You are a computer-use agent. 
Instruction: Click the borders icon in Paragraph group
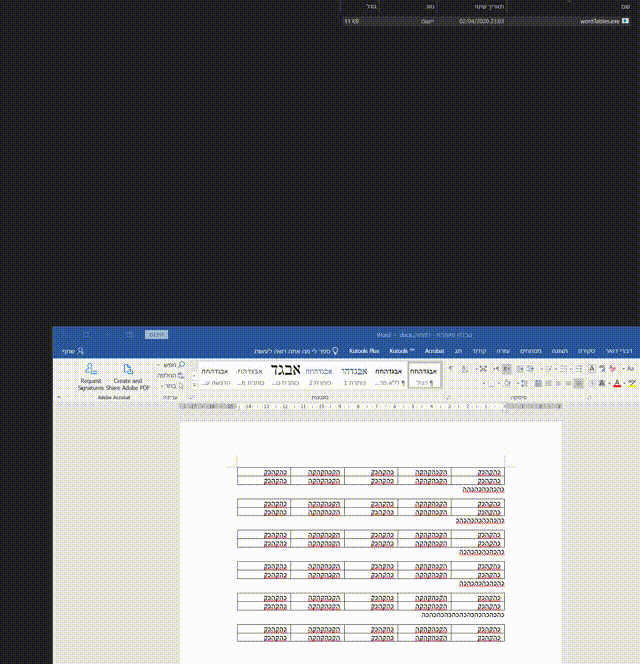[491, 384]
